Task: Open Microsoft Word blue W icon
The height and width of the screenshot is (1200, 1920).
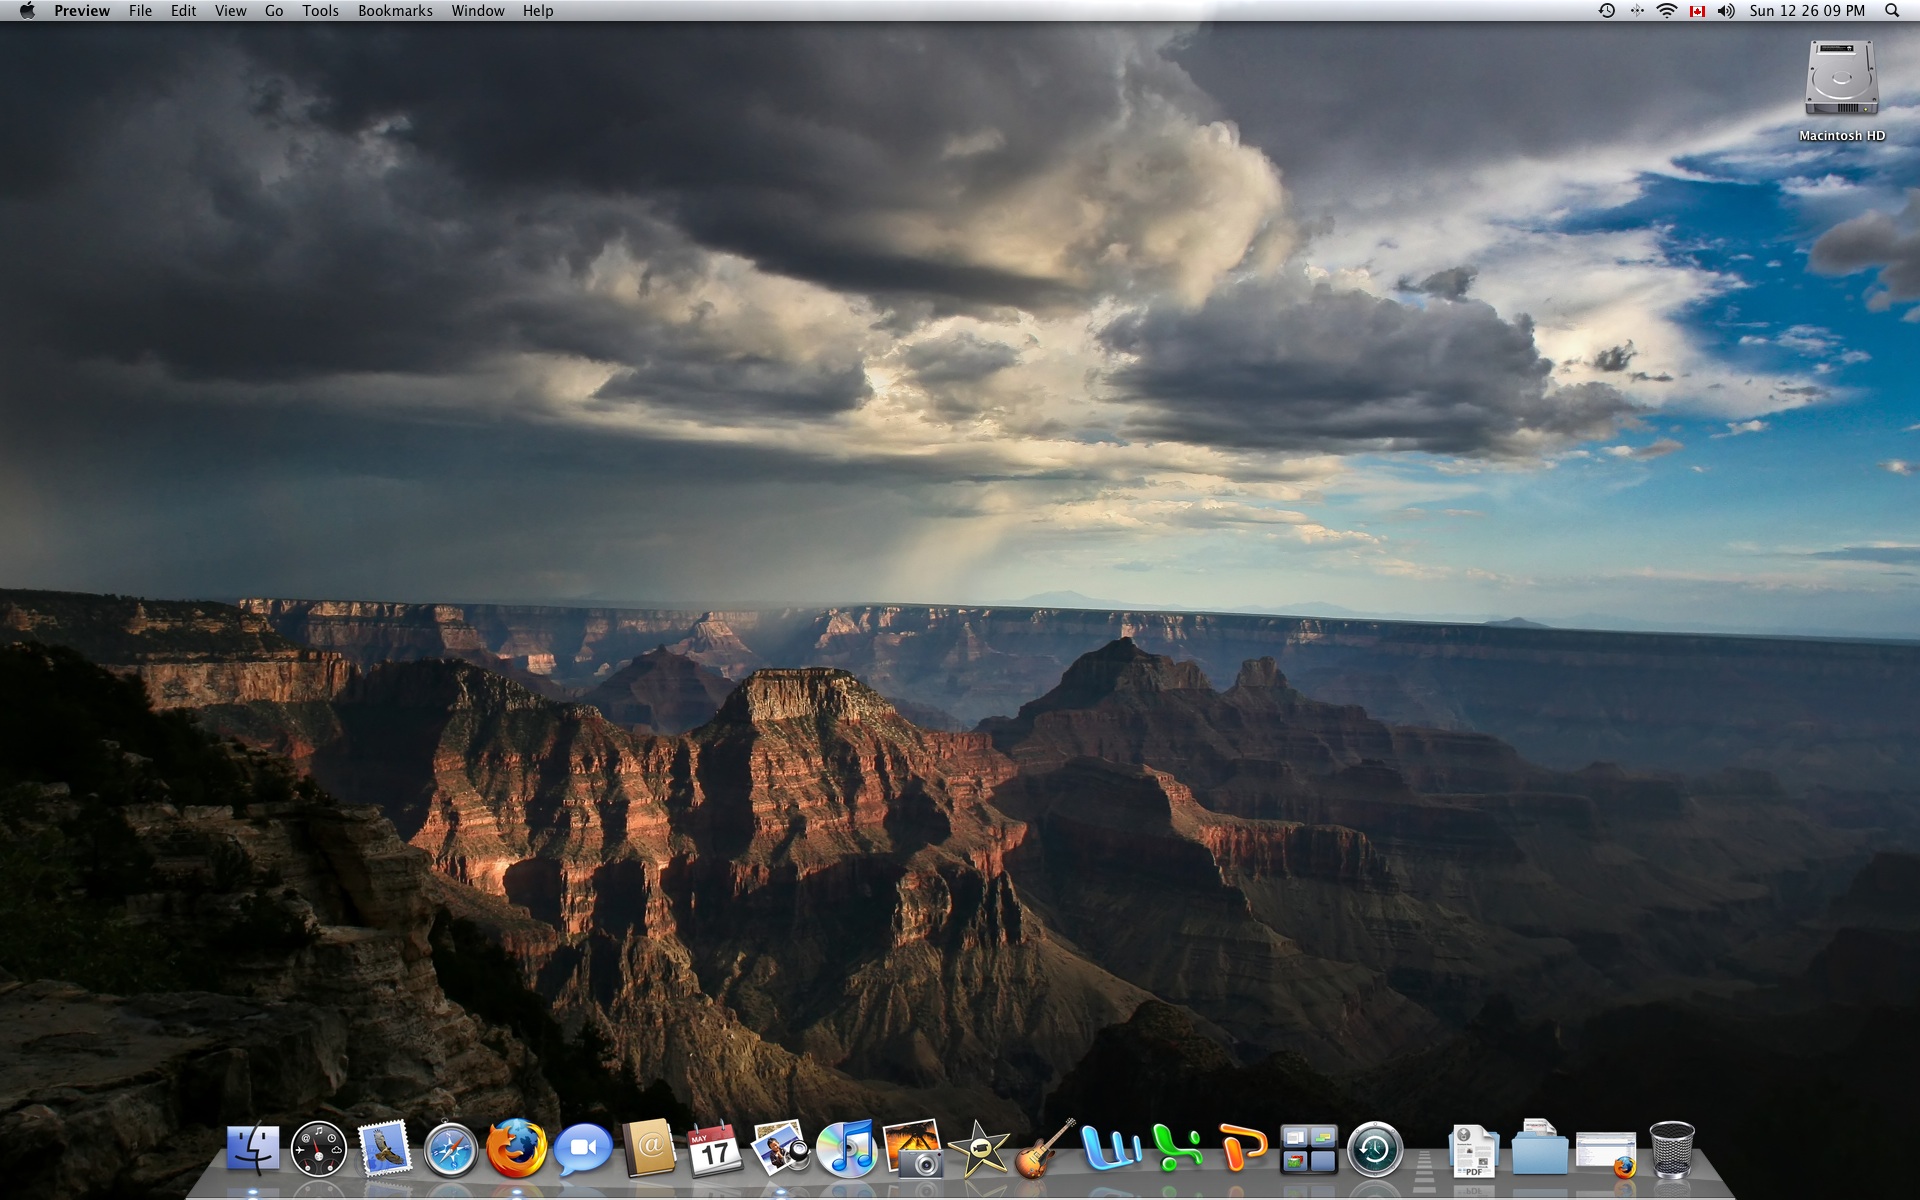Action: click(1111, 1148)
